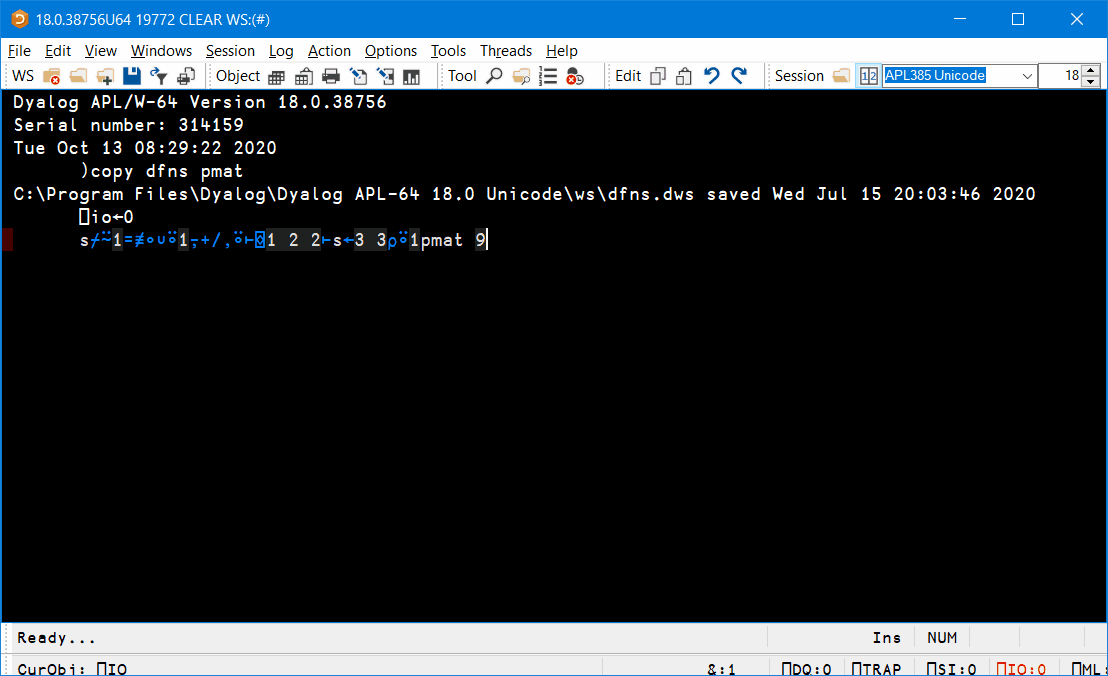Open the Action menu
1108x676 pixels.
pos(329,51)
